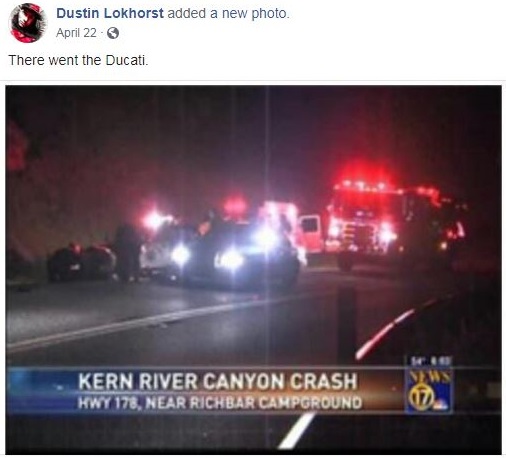
Task: Click the dark vehicle at photo left
Action: click(x=82, y=262)
